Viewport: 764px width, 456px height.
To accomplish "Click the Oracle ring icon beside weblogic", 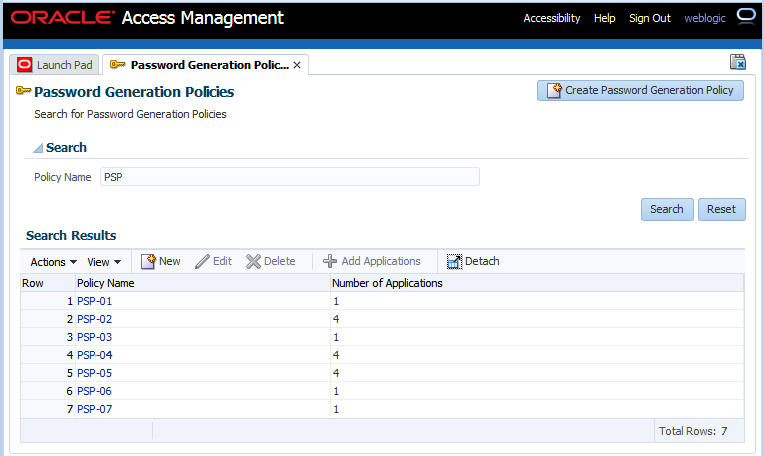I will pyautogui.click(x=745, y=16).
